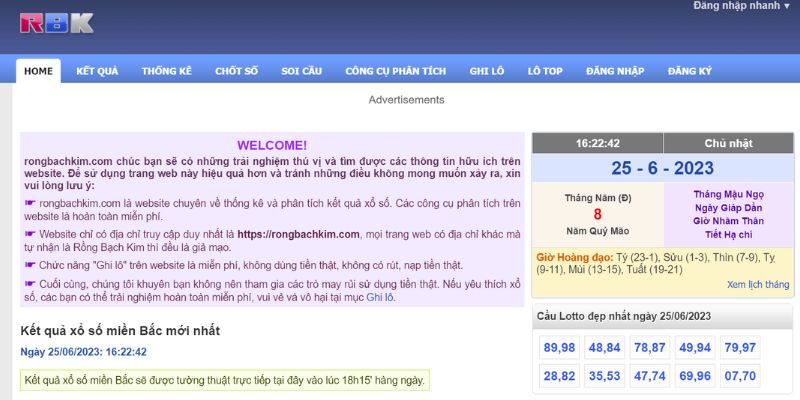Select lotto pair 48,84
Image resolution: width=800 pixels, height=400 pixels.
point(605,348)
